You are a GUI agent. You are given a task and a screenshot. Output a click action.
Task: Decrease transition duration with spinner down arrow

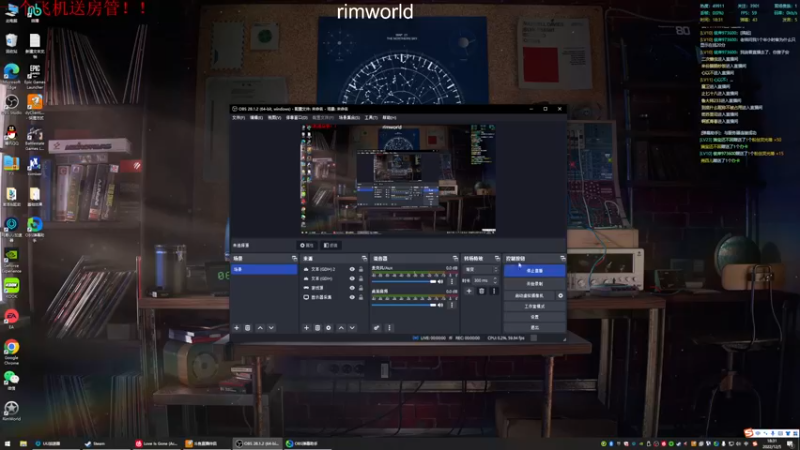(x=495, y=282)
